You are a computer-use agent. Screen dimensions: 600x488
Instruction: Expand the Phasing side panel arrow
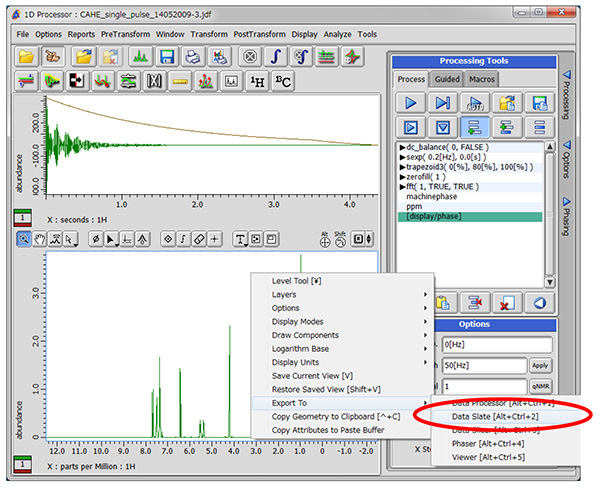566,201
